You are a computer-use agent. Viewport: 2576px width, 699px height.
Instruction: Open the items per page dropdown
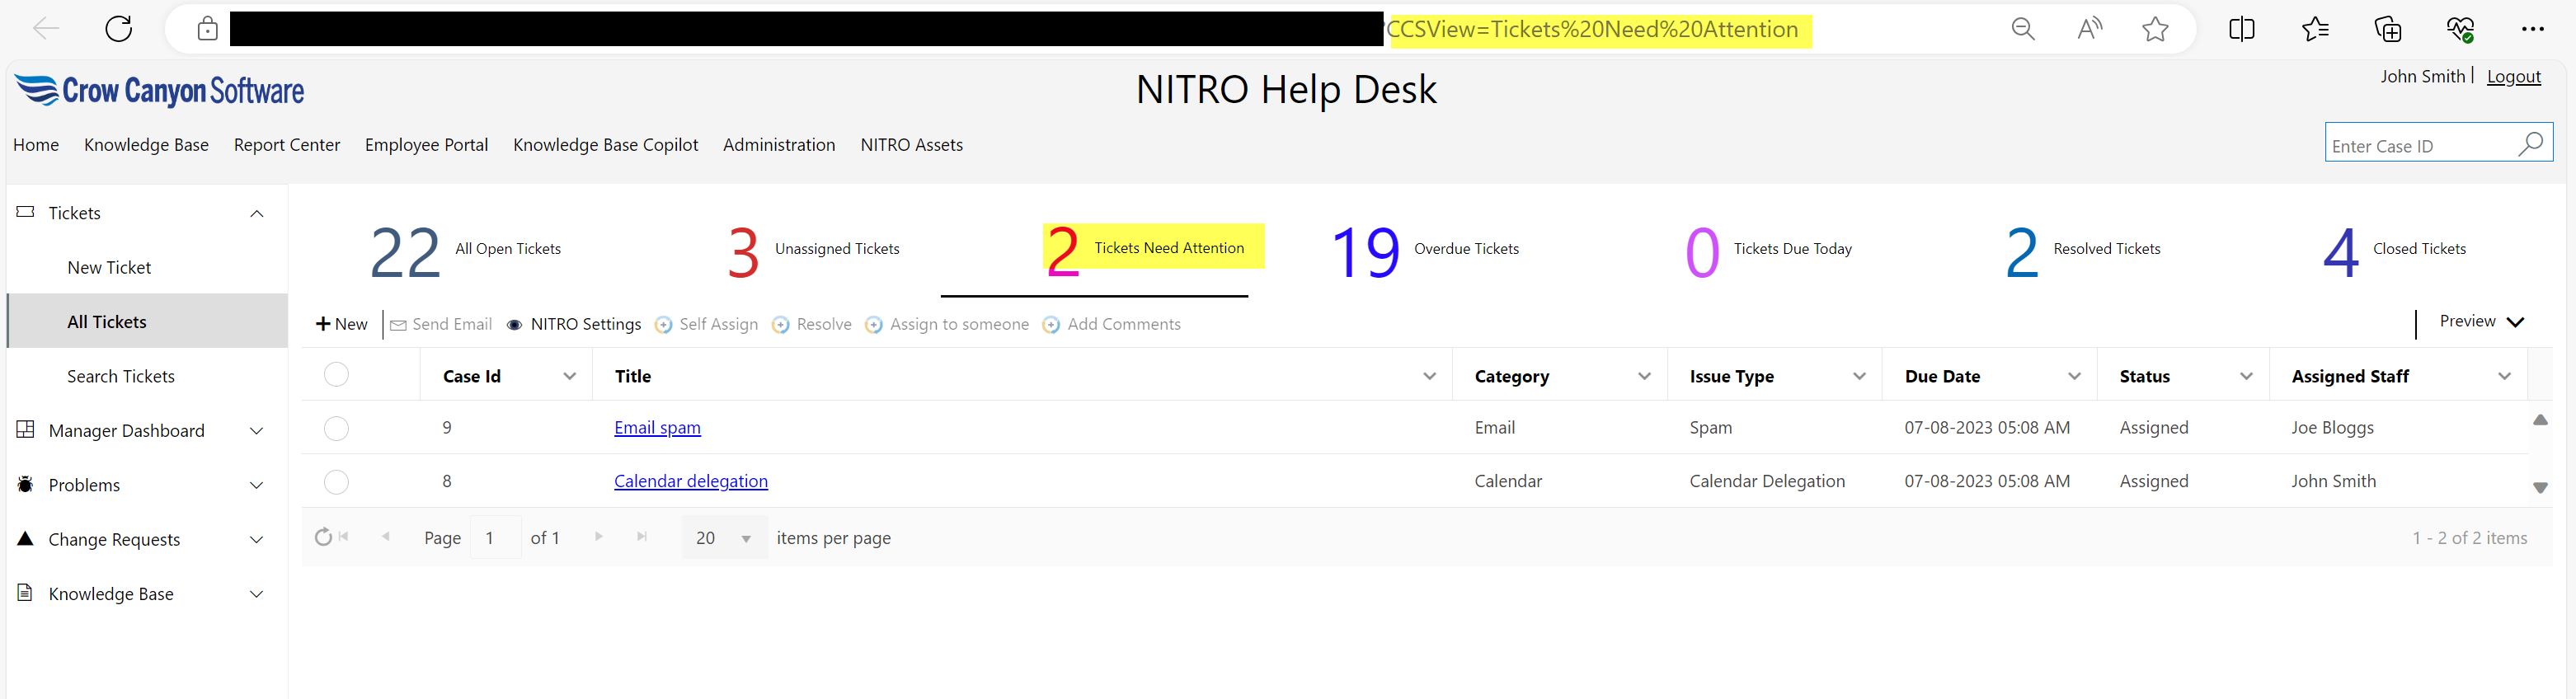click(x=745, y=538)
